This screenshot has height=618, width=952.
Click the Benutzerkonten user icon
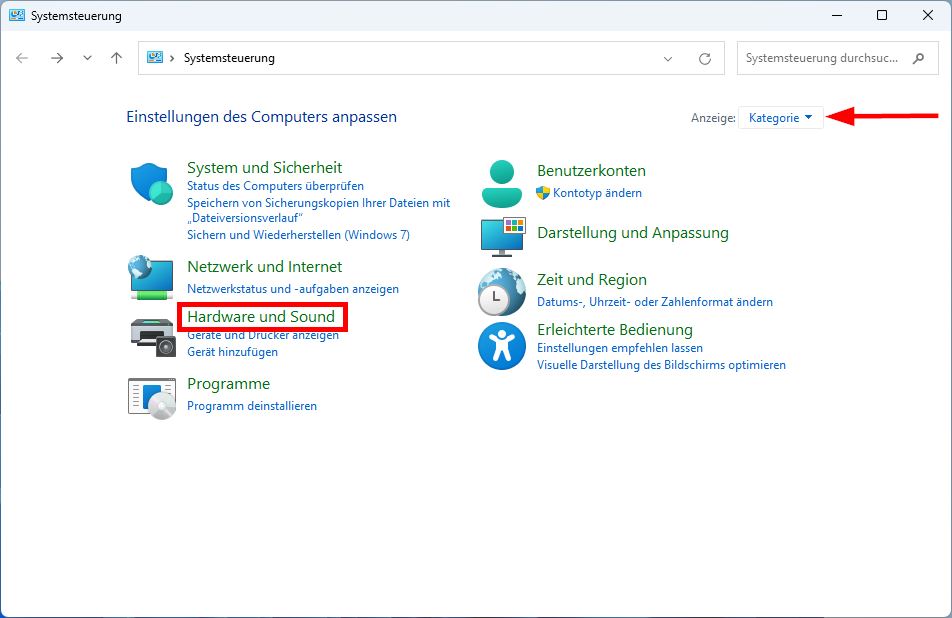tap(501, 184)
